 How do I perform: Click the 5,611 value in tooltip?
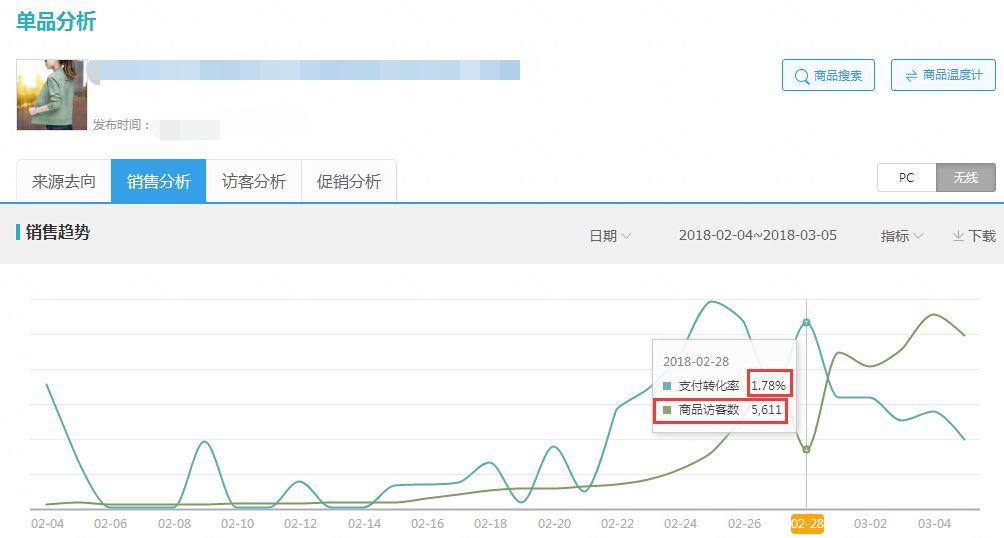pyautogui.click(x=766, y=410)
